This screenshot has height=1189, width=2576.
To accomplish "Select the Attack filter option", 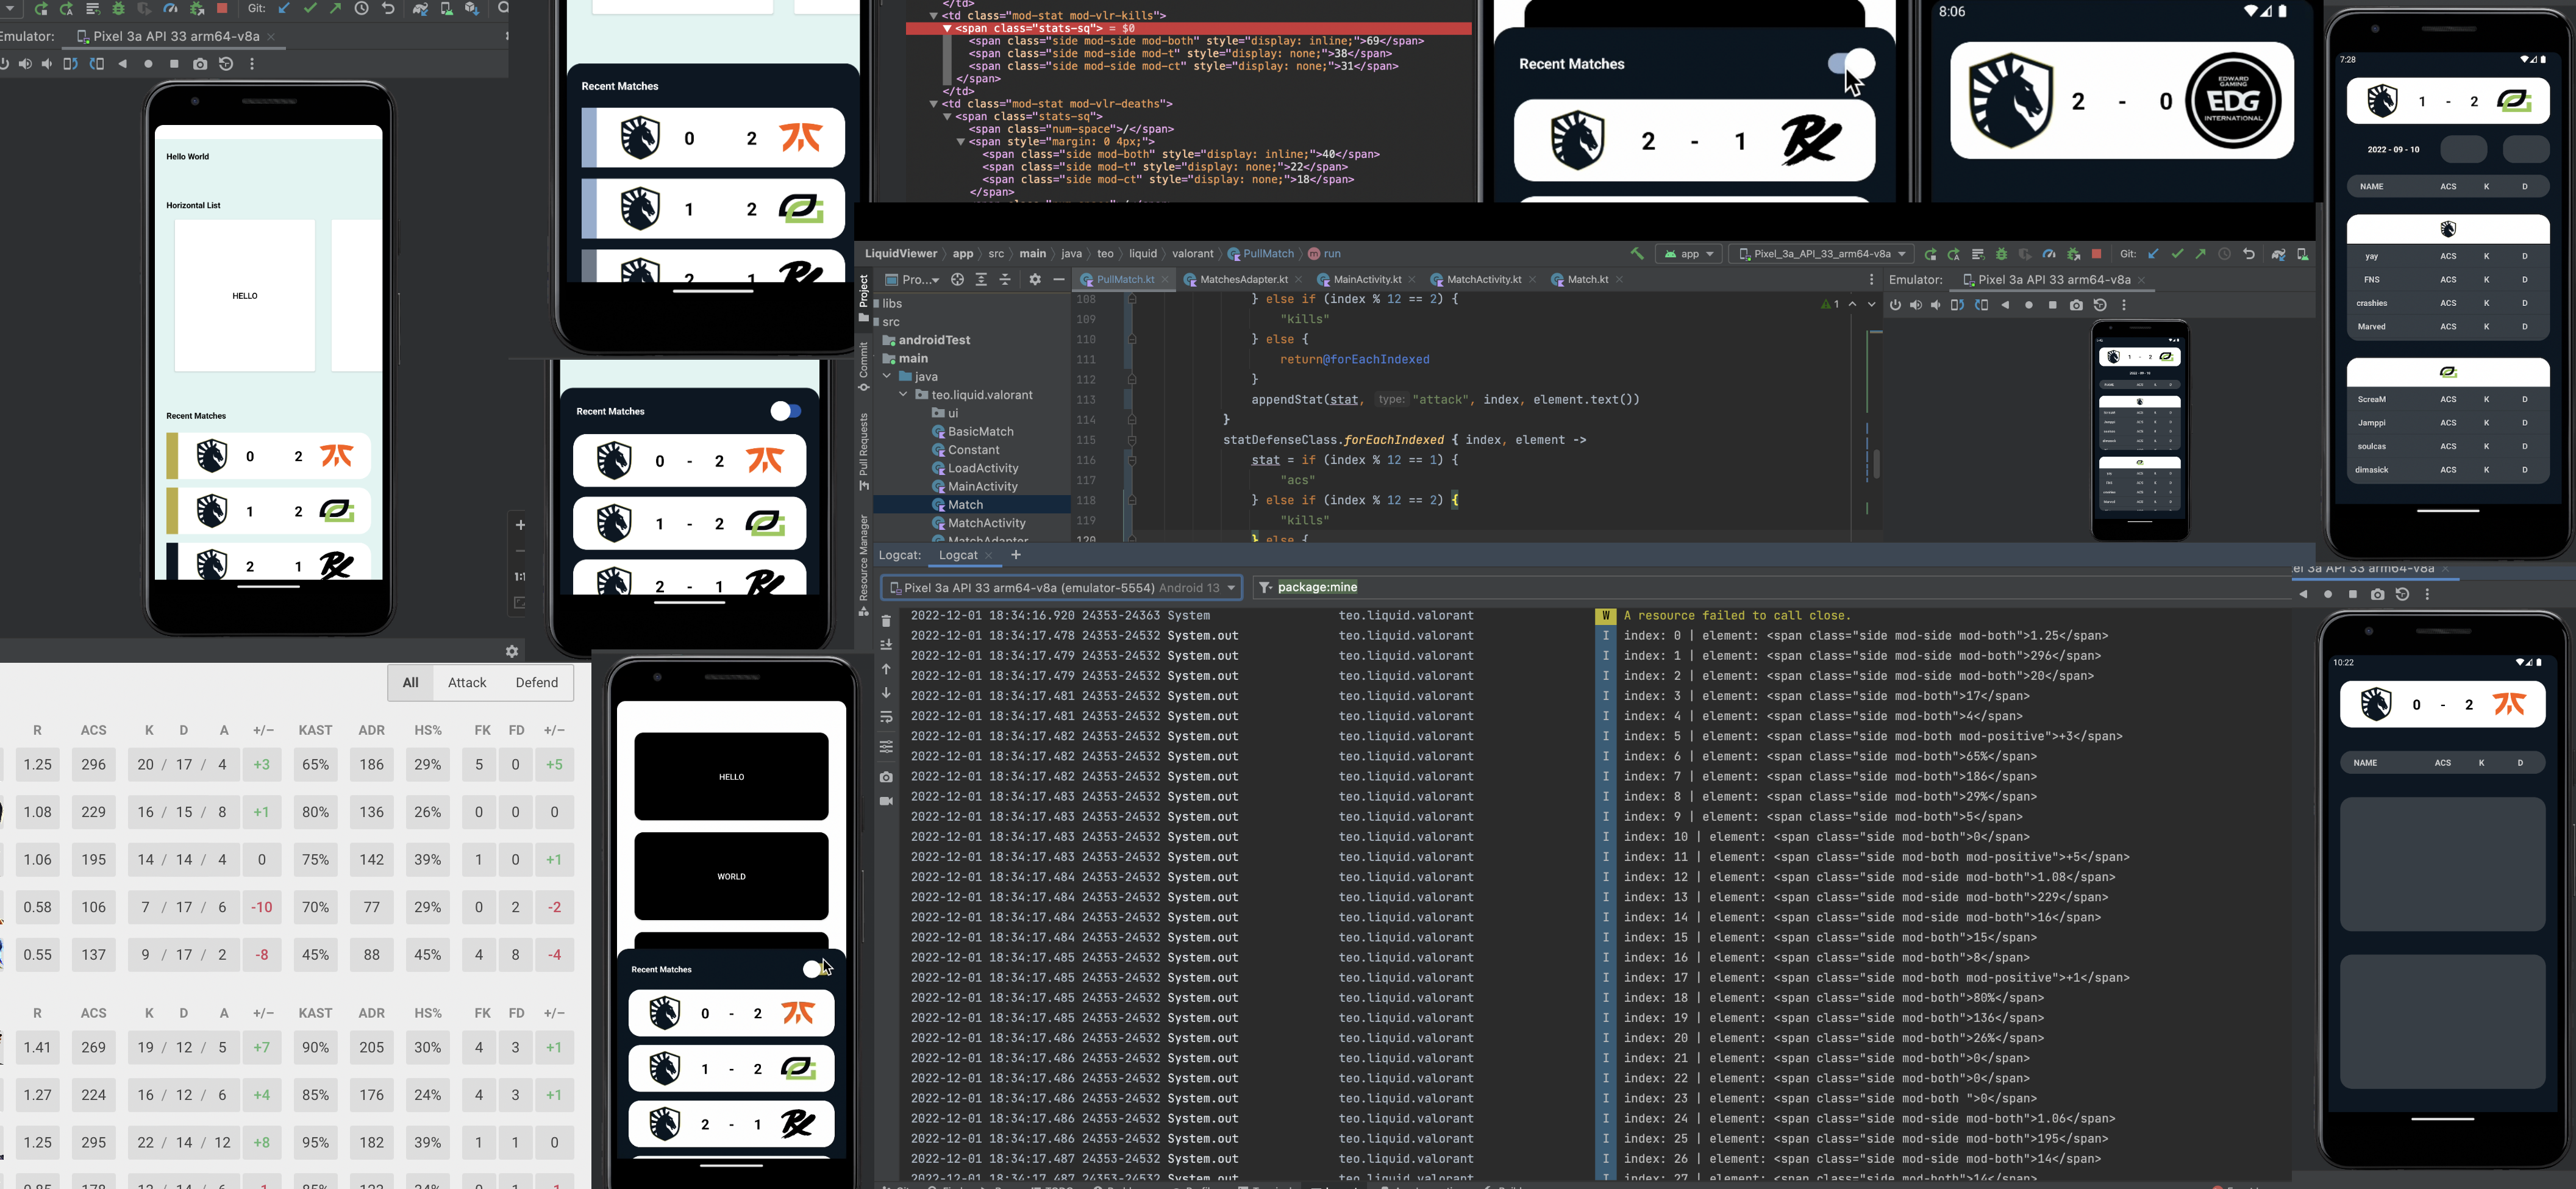I will pos(467,683).
